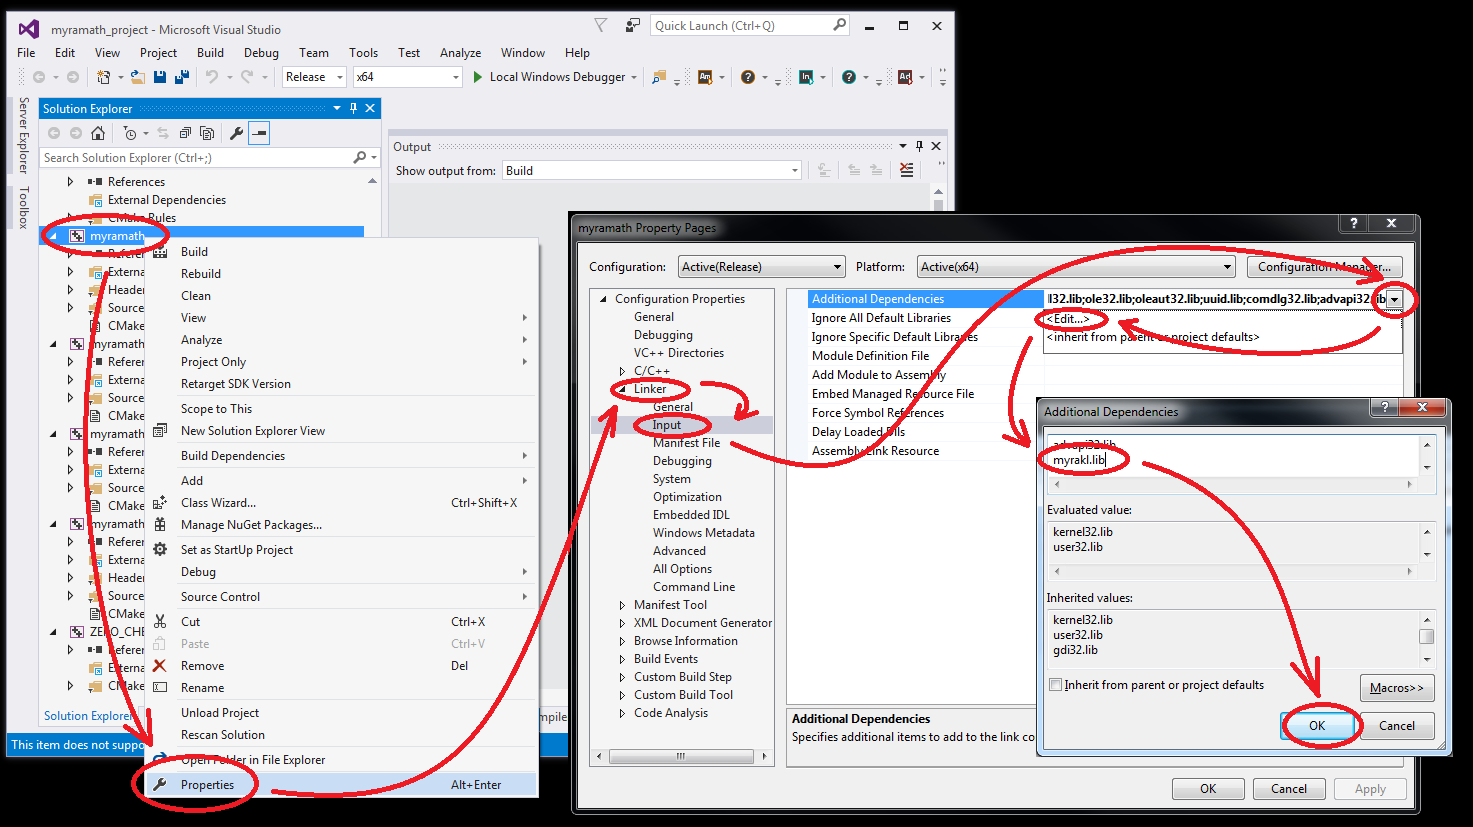Click the property tree horizontal scrollbar
Screen dimensions: 1473x827
pyautogui.click(x=681, y=756)
